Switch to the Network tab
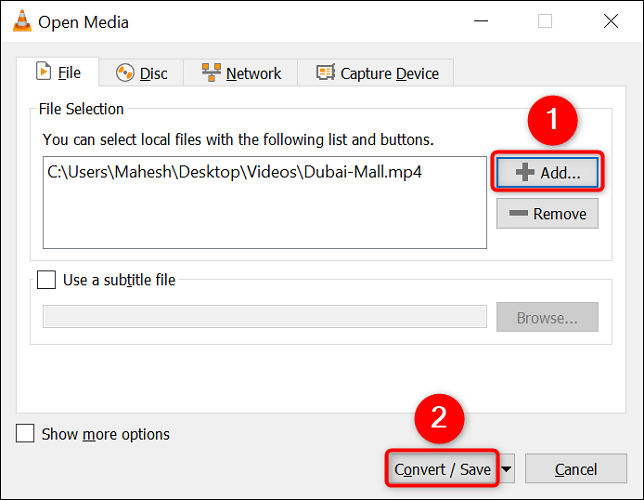 coord(241,73)
